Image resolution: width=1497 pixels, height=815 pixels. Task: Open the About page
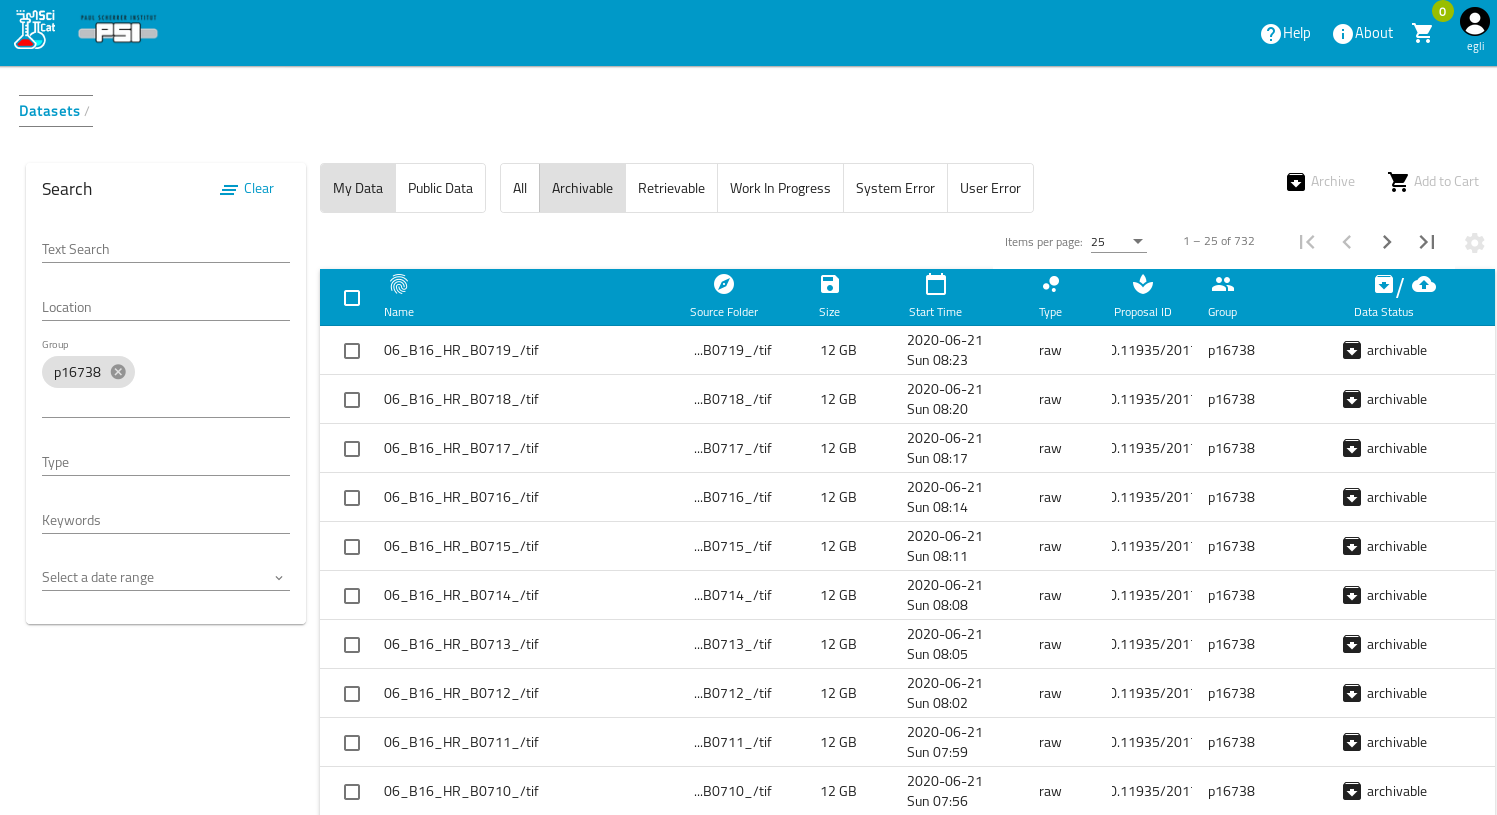click(1363, 33)
